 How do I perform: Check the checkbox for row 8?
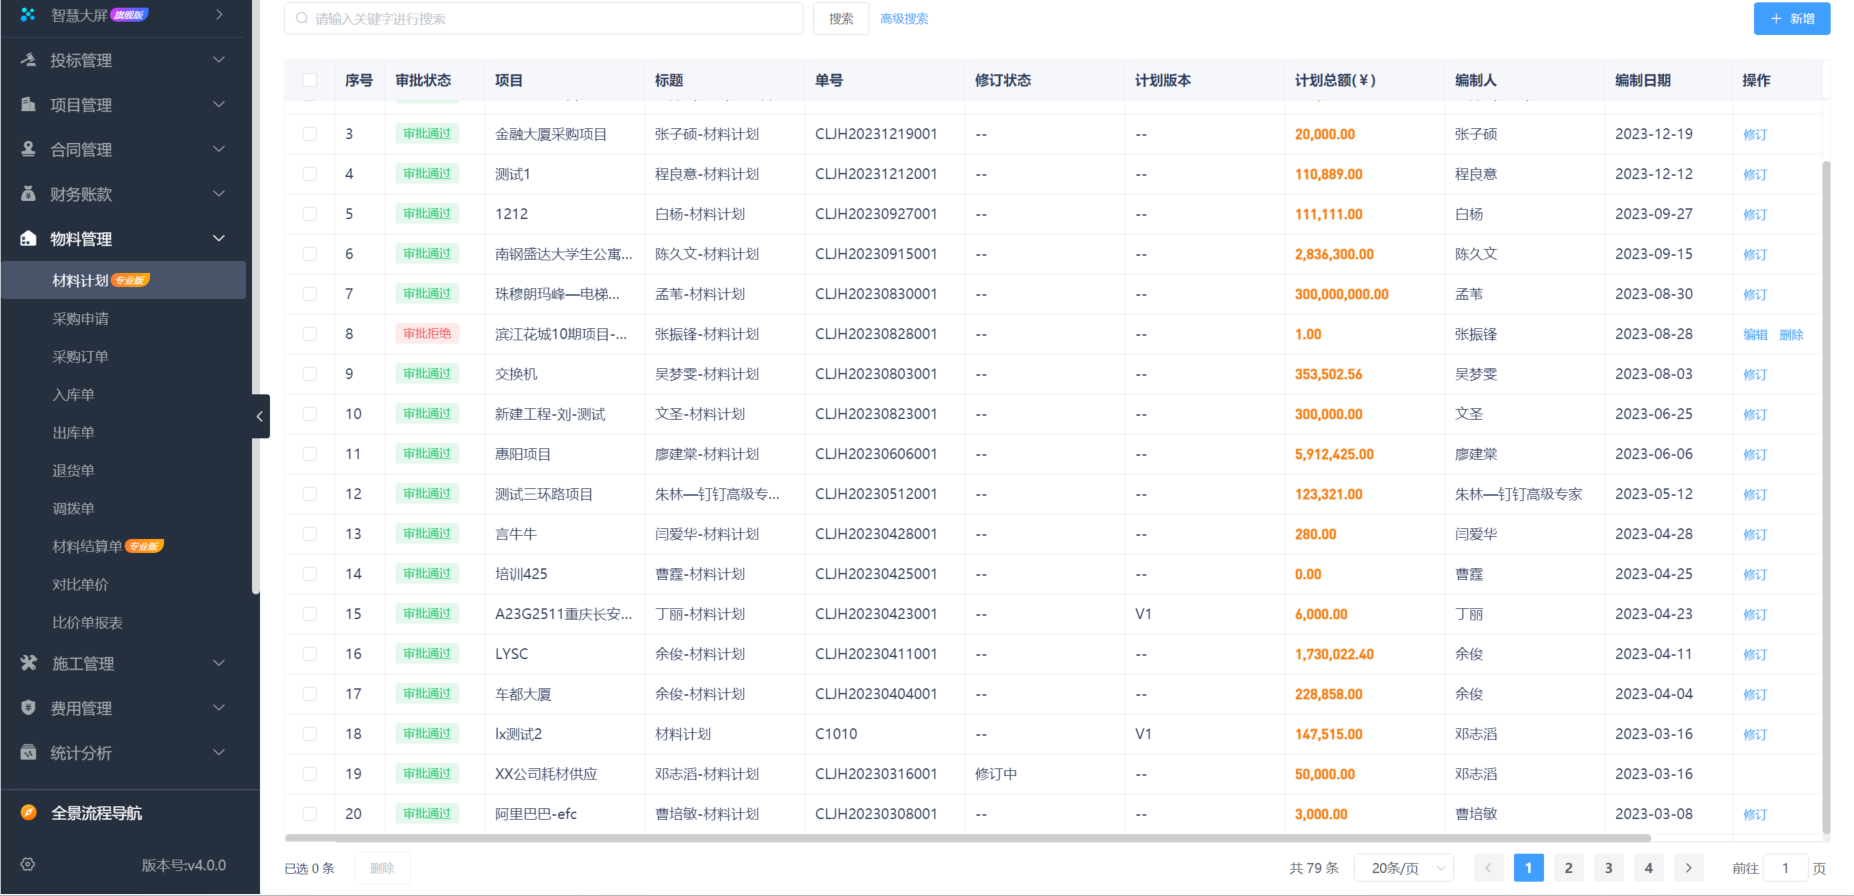[x=310, y=334]
